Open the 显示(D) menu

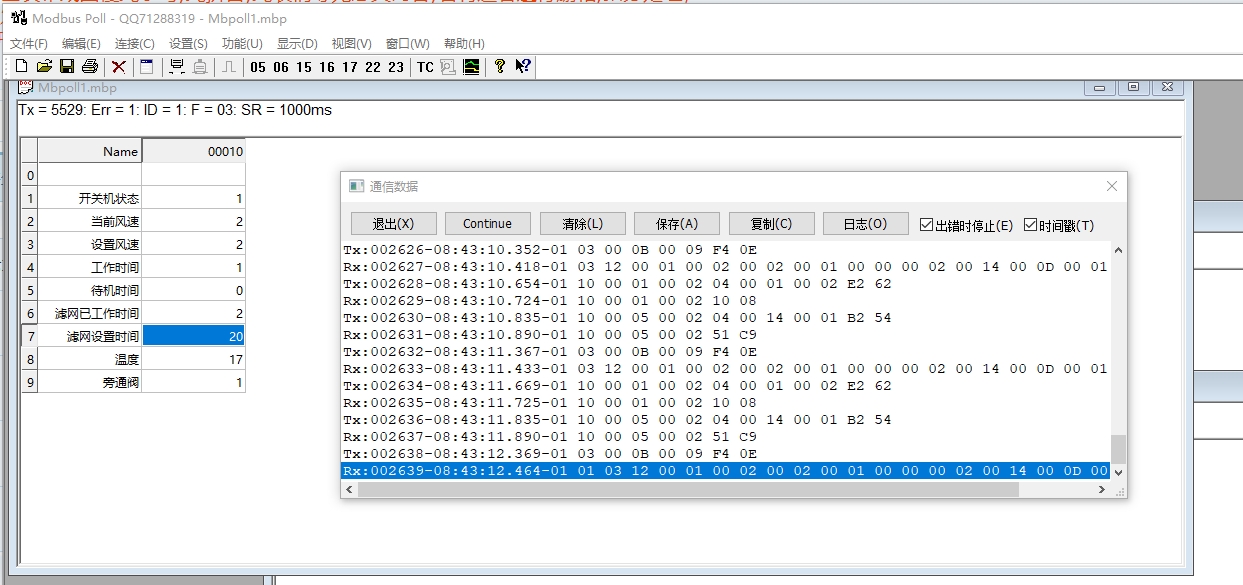[x=297, y=44]
